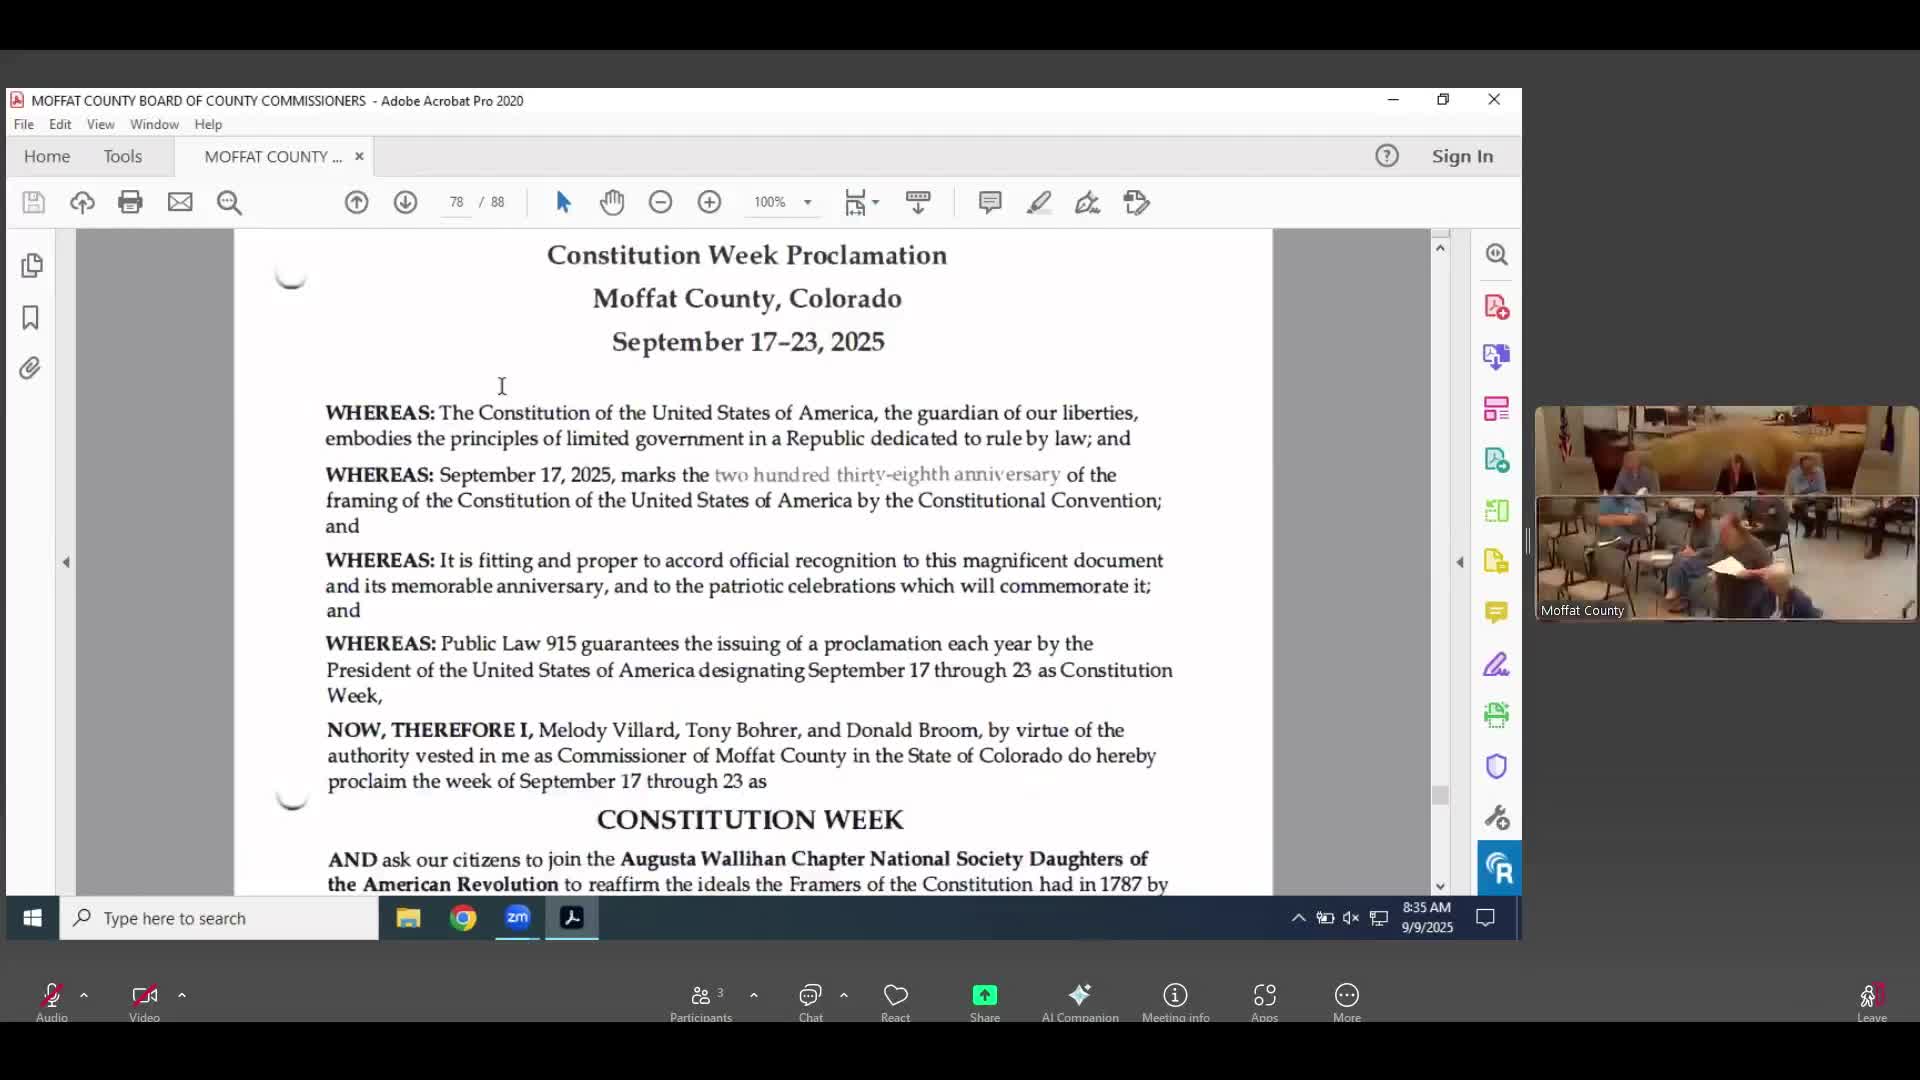Open the Bookmarks panel icon
Viewport: 1920px width, 1080px height.
30,318
